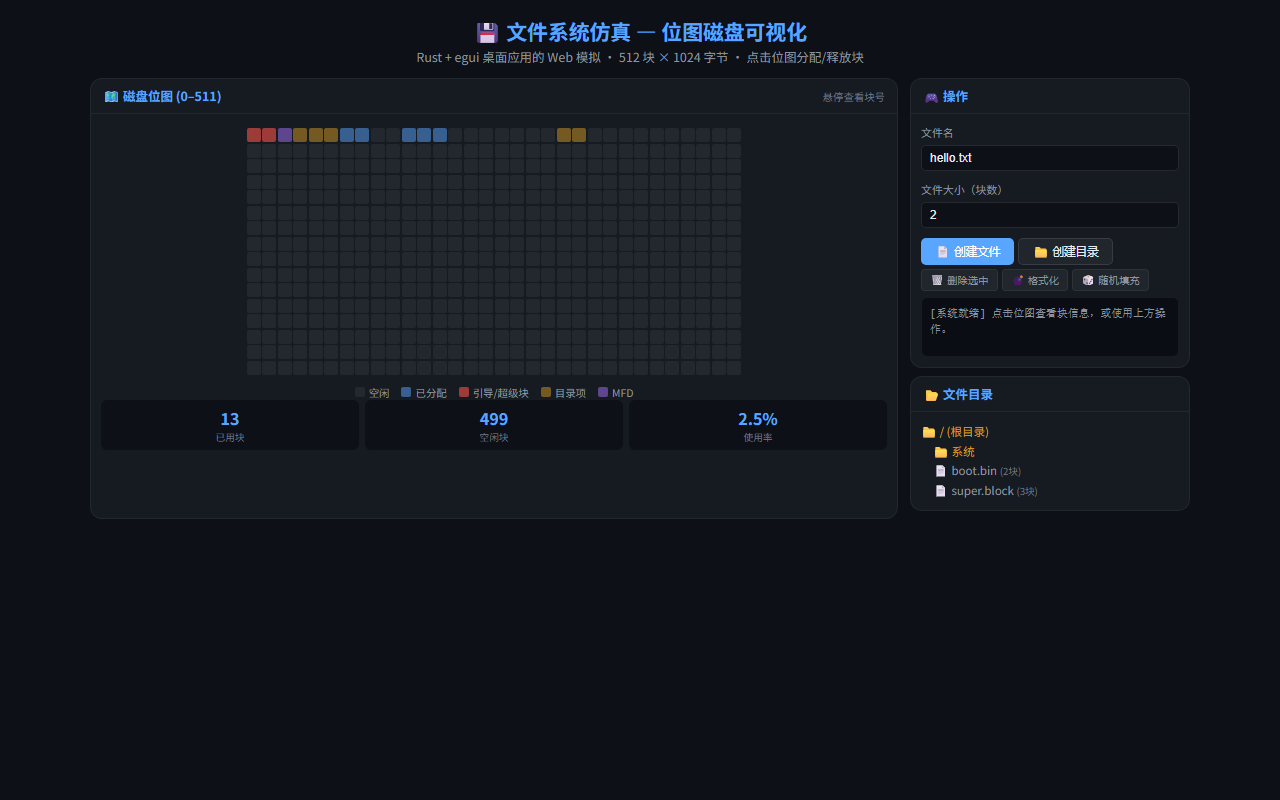Open the 系统 folder in directory tree
The height and width of the screenshot is (800, 1280).
[1055, 452]
